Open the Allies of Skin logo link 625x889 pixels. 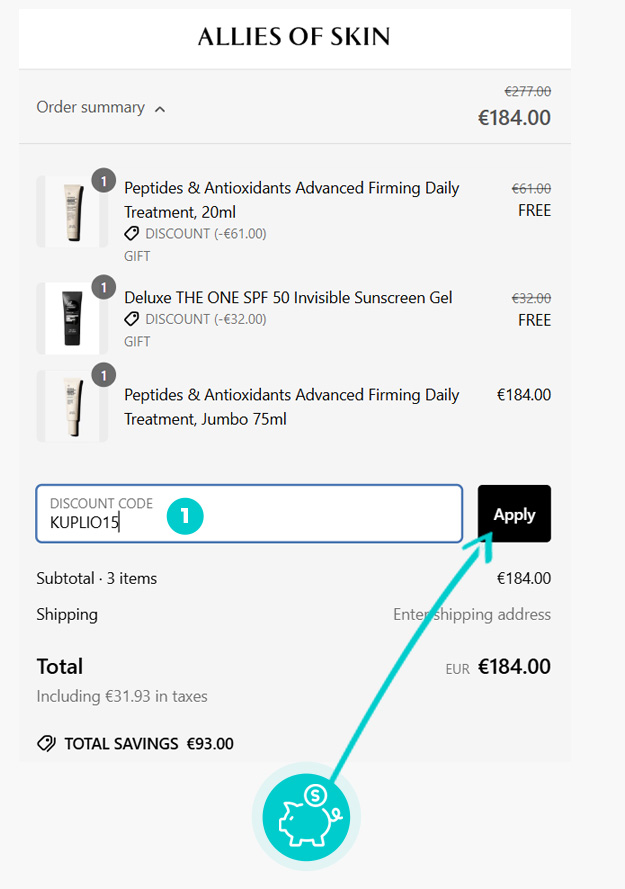[294, 37]
